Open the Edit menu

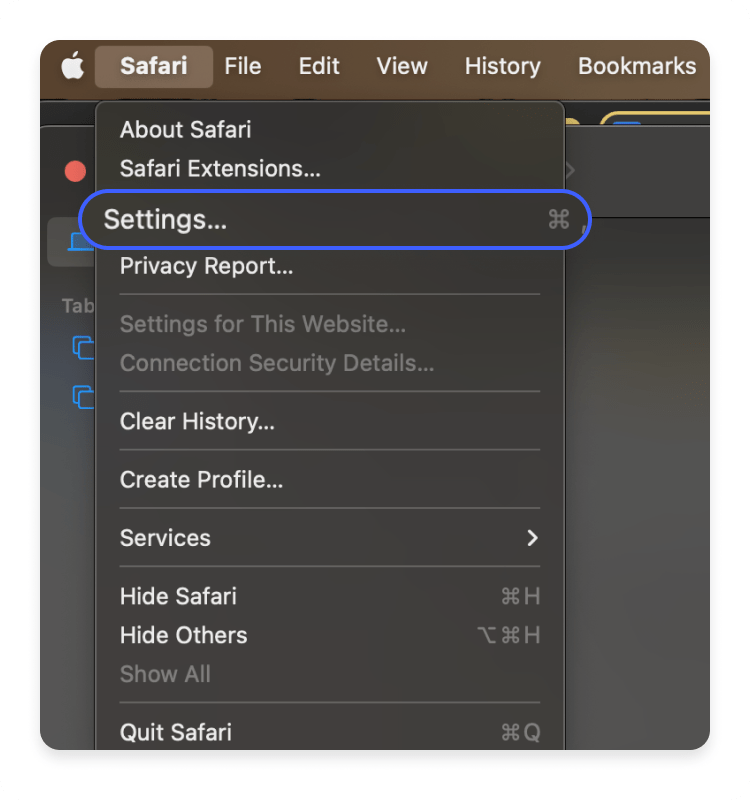(x=318, y=66)
